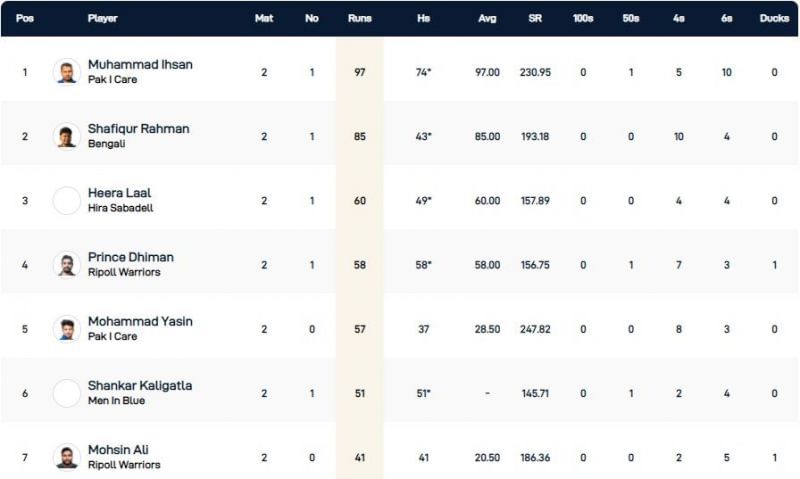Sort by 6s column header
The width and height of the screenshot is (800, 479).
pyautogui.click(x=726, y=18)
